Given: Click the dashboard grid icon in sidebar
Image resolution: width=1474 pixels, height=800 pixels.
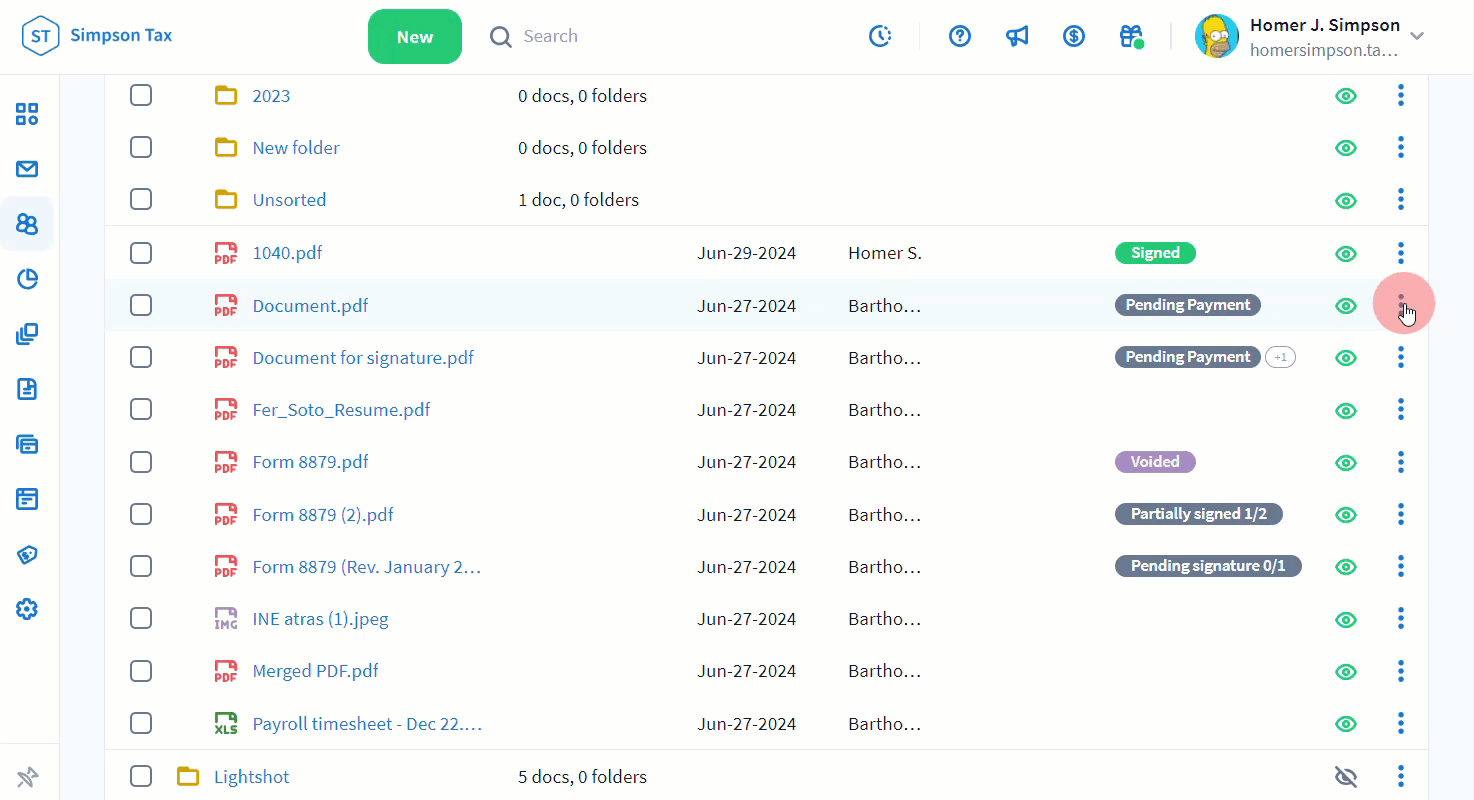Looking at the screenshot, I should point(27,114).
